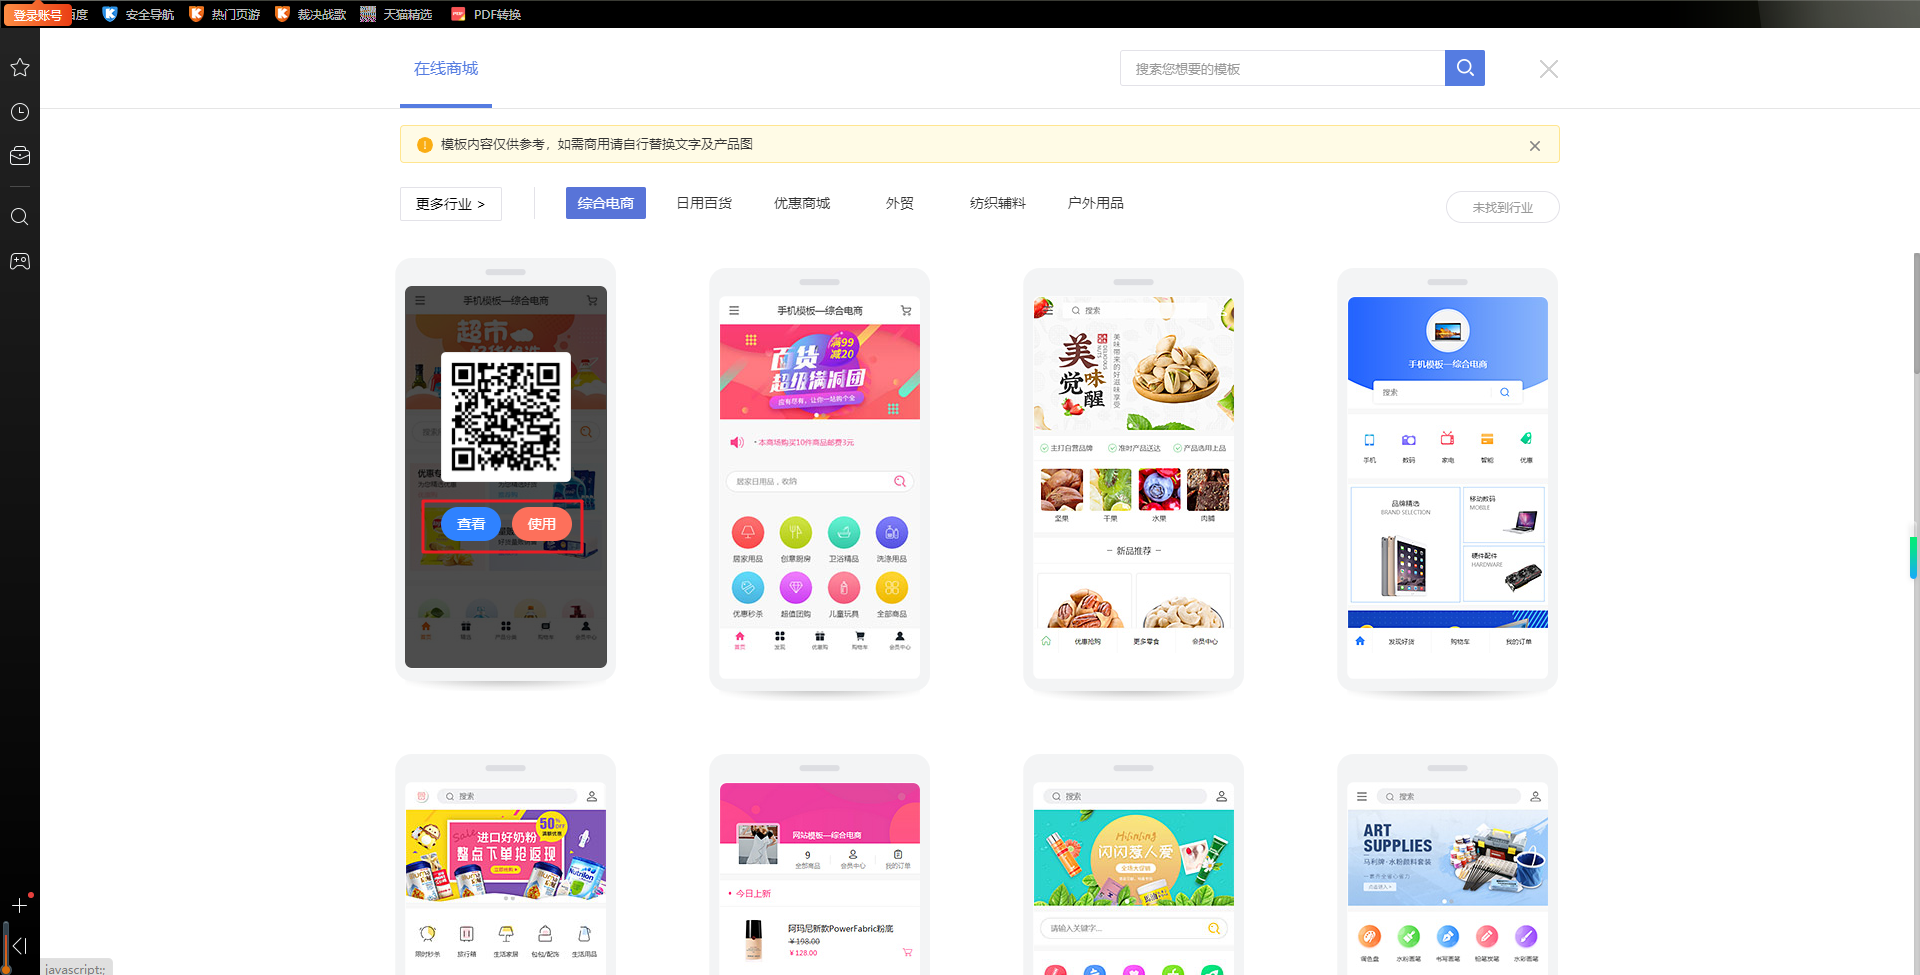This screenshot has width=1920, height=975.
Task: Open the game controller icon in sidebar
Action: click(20, 261)
